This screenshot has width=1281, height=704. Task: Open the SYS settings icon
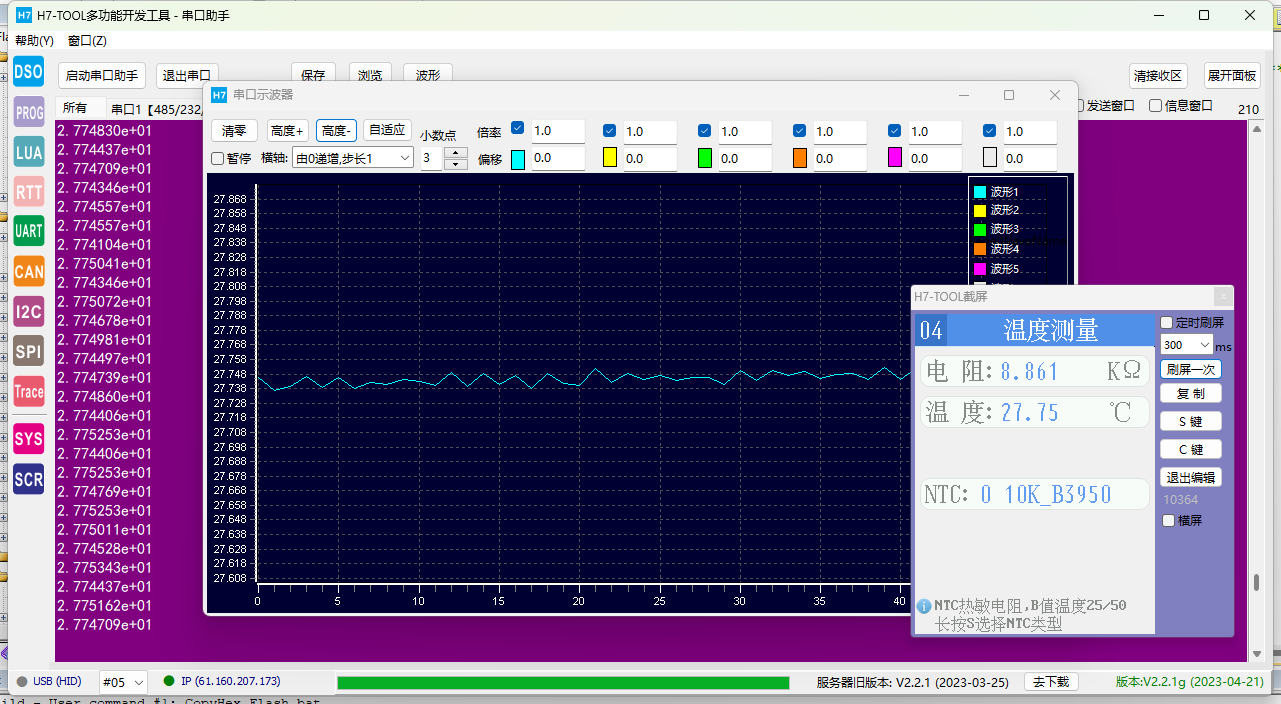pyautogui.click(x=29, y=438)
